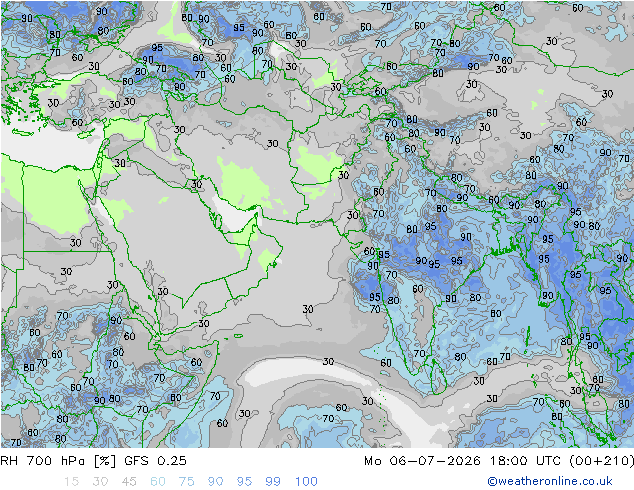This screenshot has height=490, width=634.
Task: Click the '(00+210)' forecast offset text
Action: pos(601,460)
